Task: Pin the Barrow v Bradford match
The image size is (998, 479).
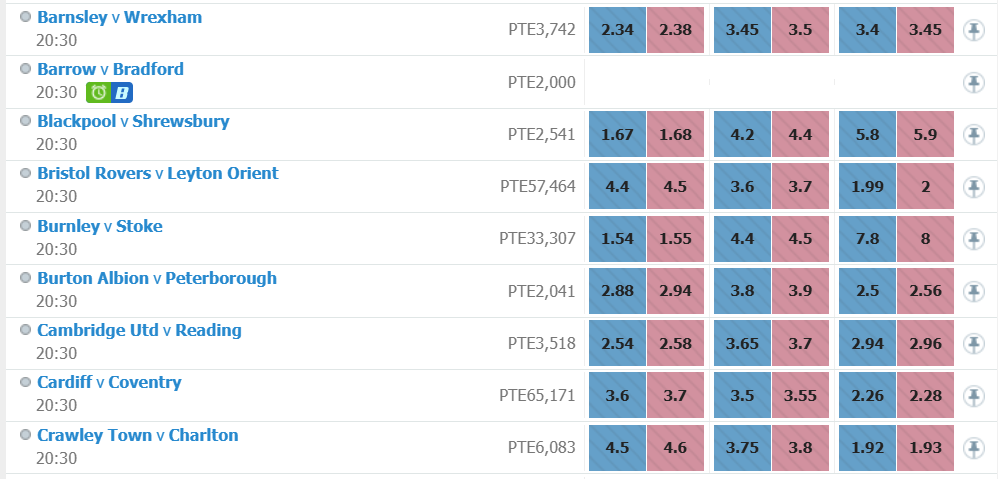Action: click(x=974, y=82)
